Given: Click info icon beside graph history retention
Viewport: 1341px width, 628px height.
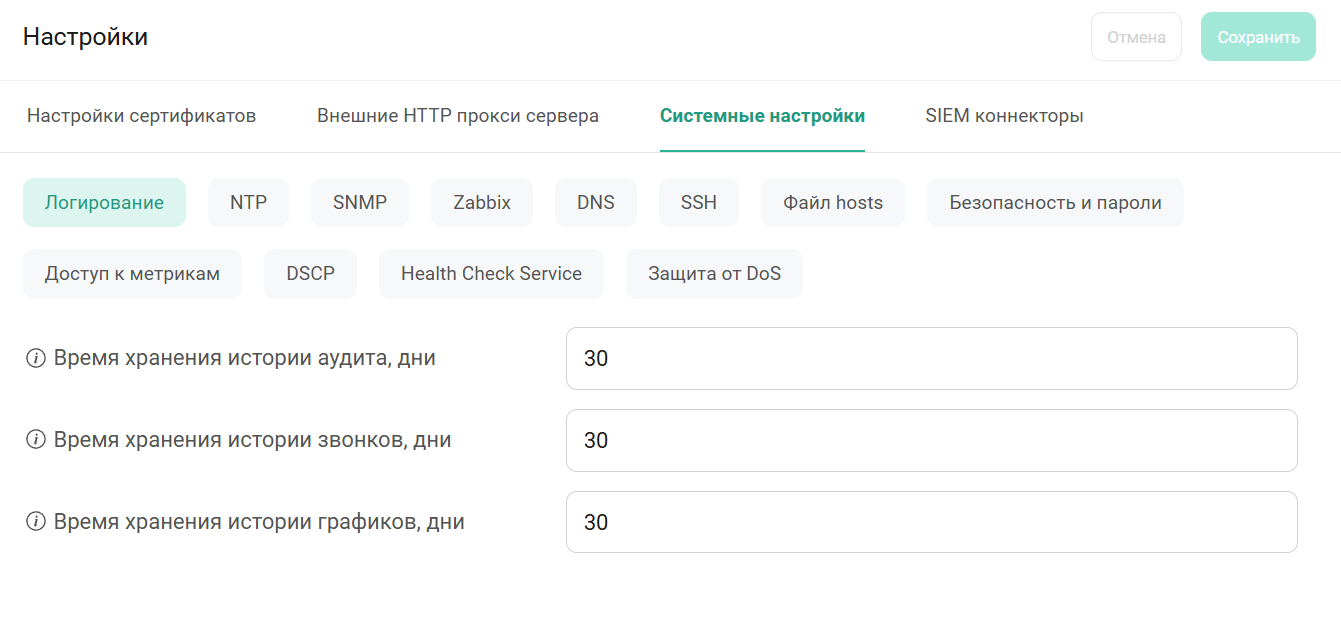Looking at the screenshot, I should point(36,522).
